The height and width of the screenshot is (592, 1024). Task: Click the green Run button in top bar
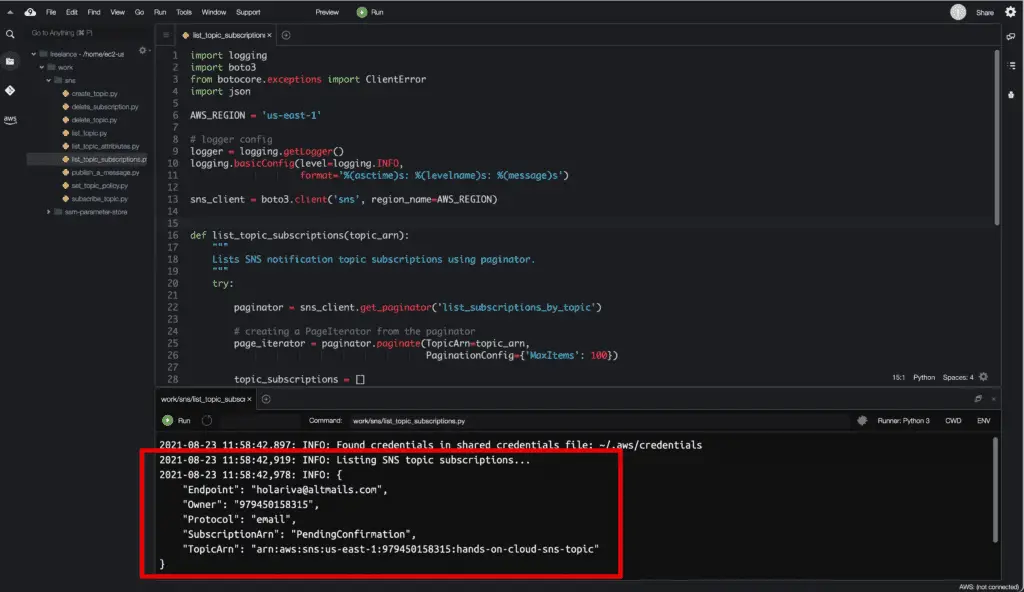[x=369, y=12]
